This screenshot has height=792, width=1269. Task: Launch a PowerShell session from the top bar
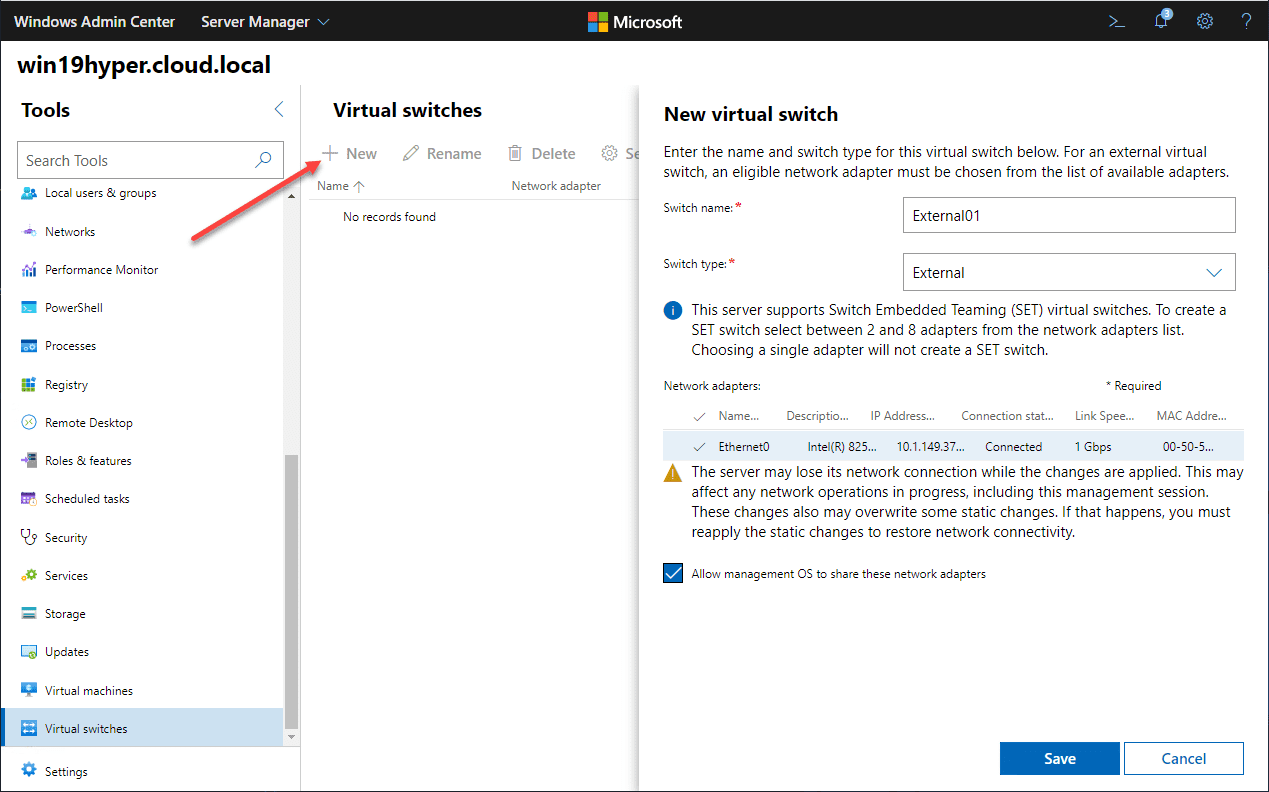pyautogui.click(x=1116, y=21)
